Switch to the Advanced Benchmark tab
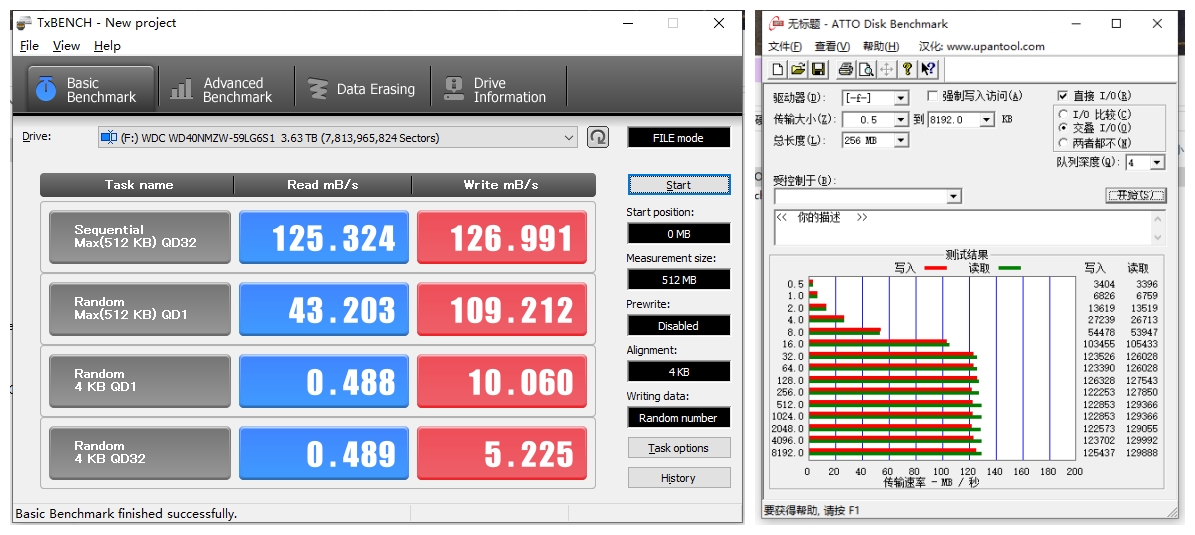The height and width of the screenshot is (535, 1195). click(222, 89)
